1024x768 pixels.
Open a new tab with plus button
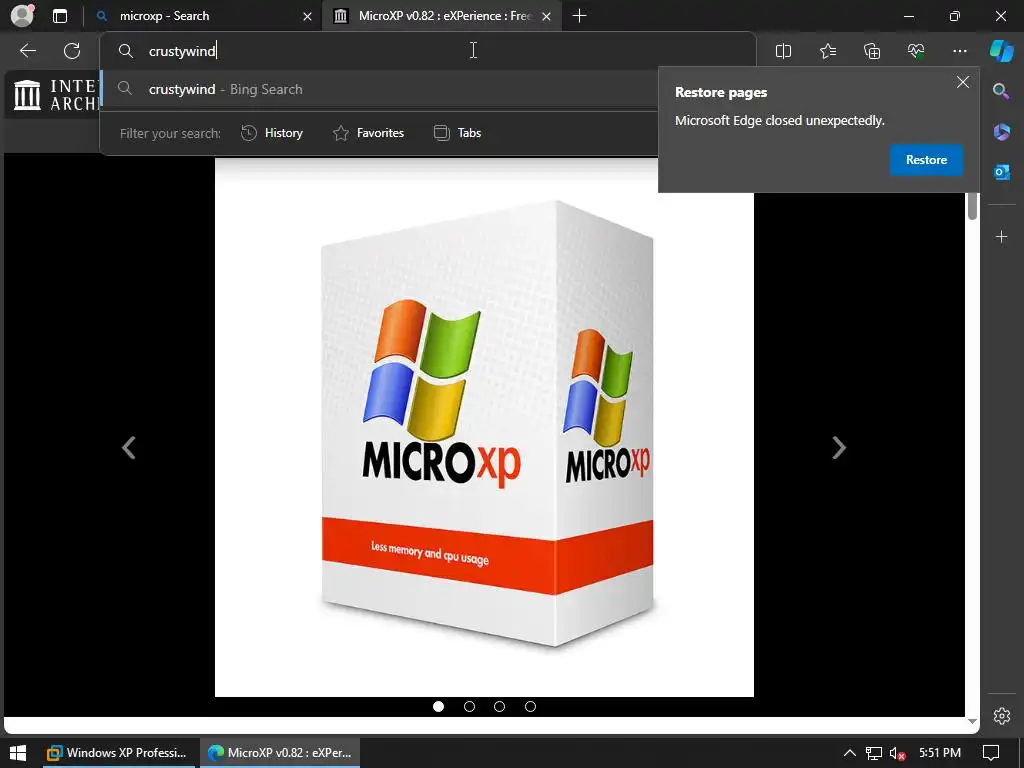click(579, 16)
